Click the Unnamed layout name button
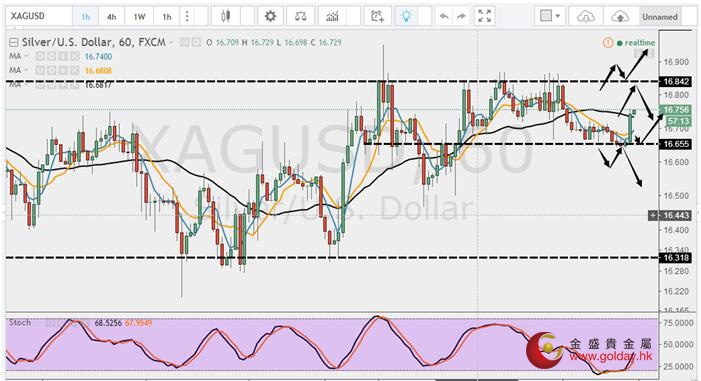Screen dimensions: 701x381 [x=660, y=17]
